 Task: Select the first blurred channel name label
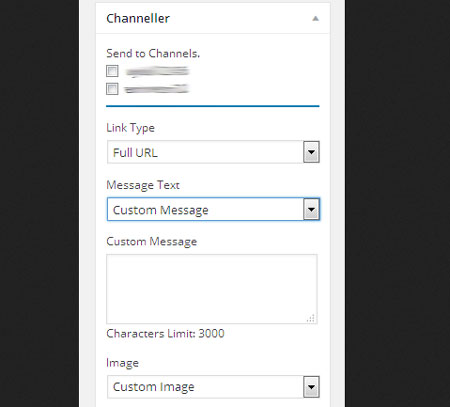(x=157, y=71)
